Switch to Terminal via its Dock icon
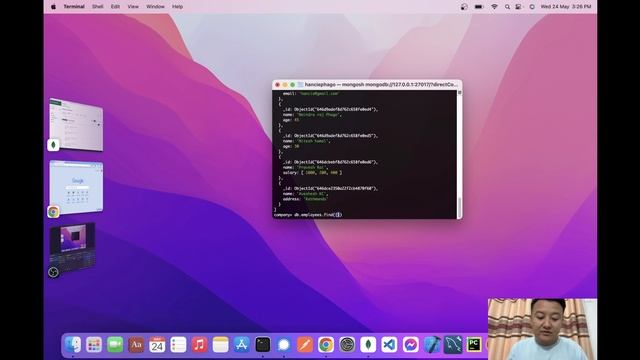The width and height of the screenshot is (640, 360). point(262,345)
